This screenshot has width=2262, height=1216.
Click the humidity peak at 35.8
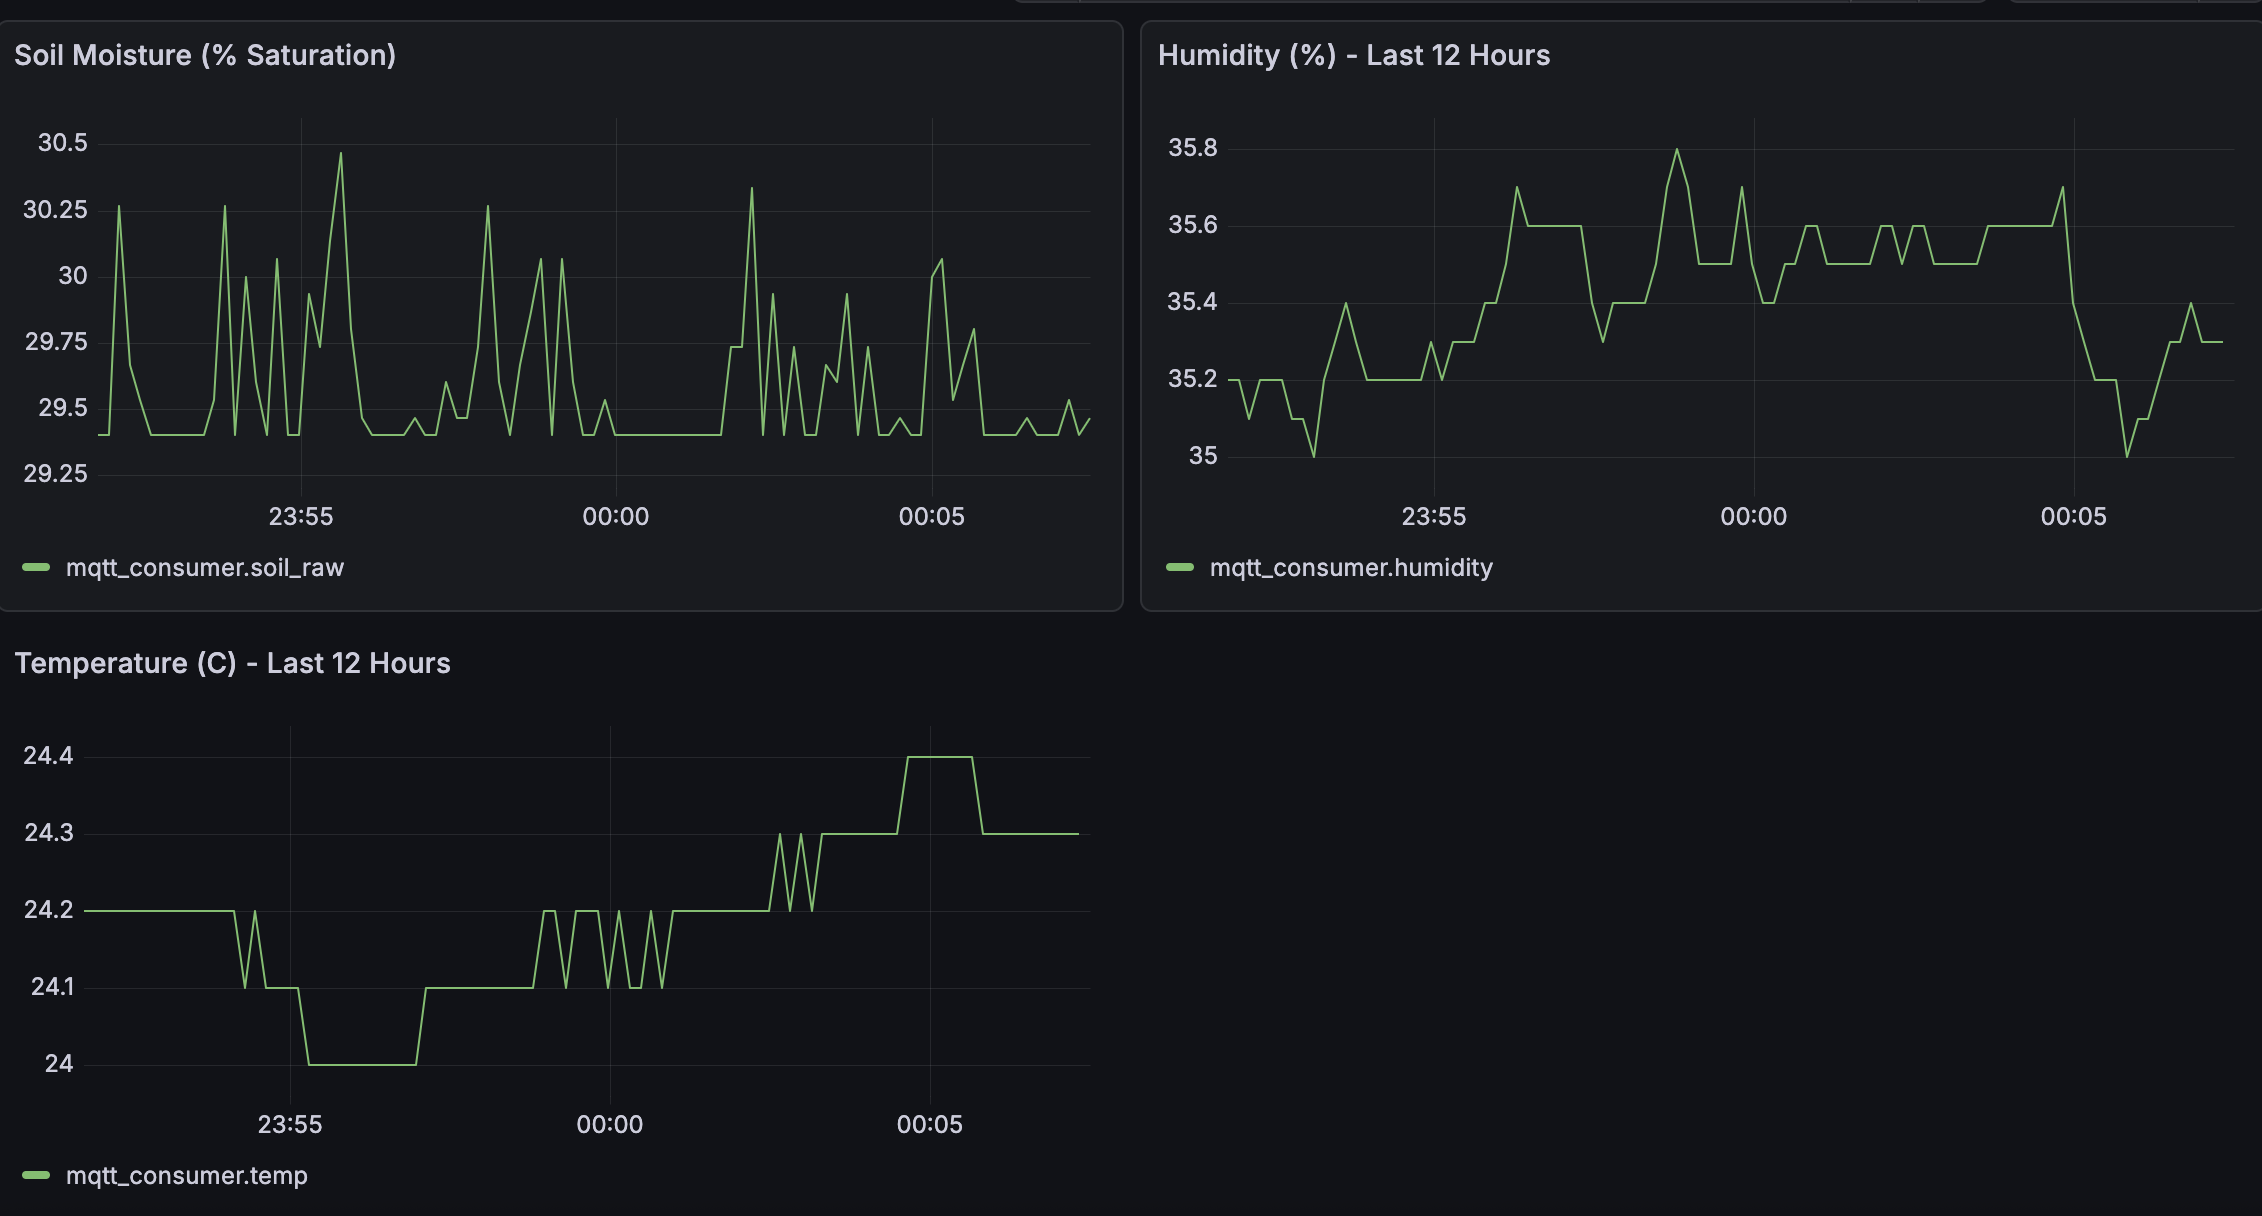[x=1677, y=150]
